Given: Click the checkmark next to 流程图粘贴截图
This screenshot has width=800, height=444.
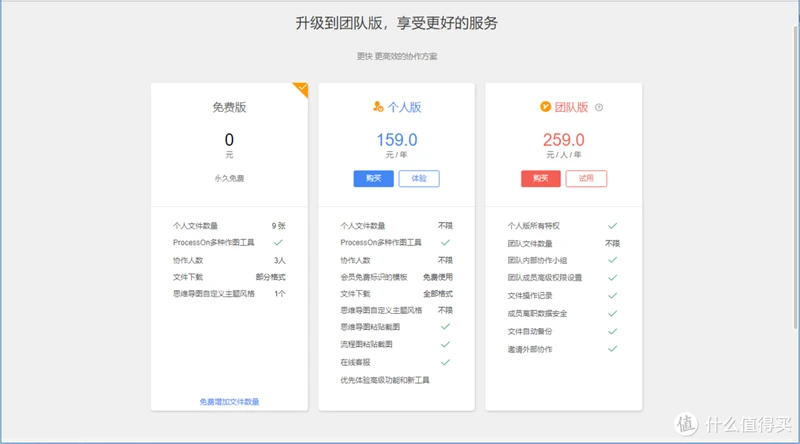Looking at the screenshot, I should click(x=445, y=344).
